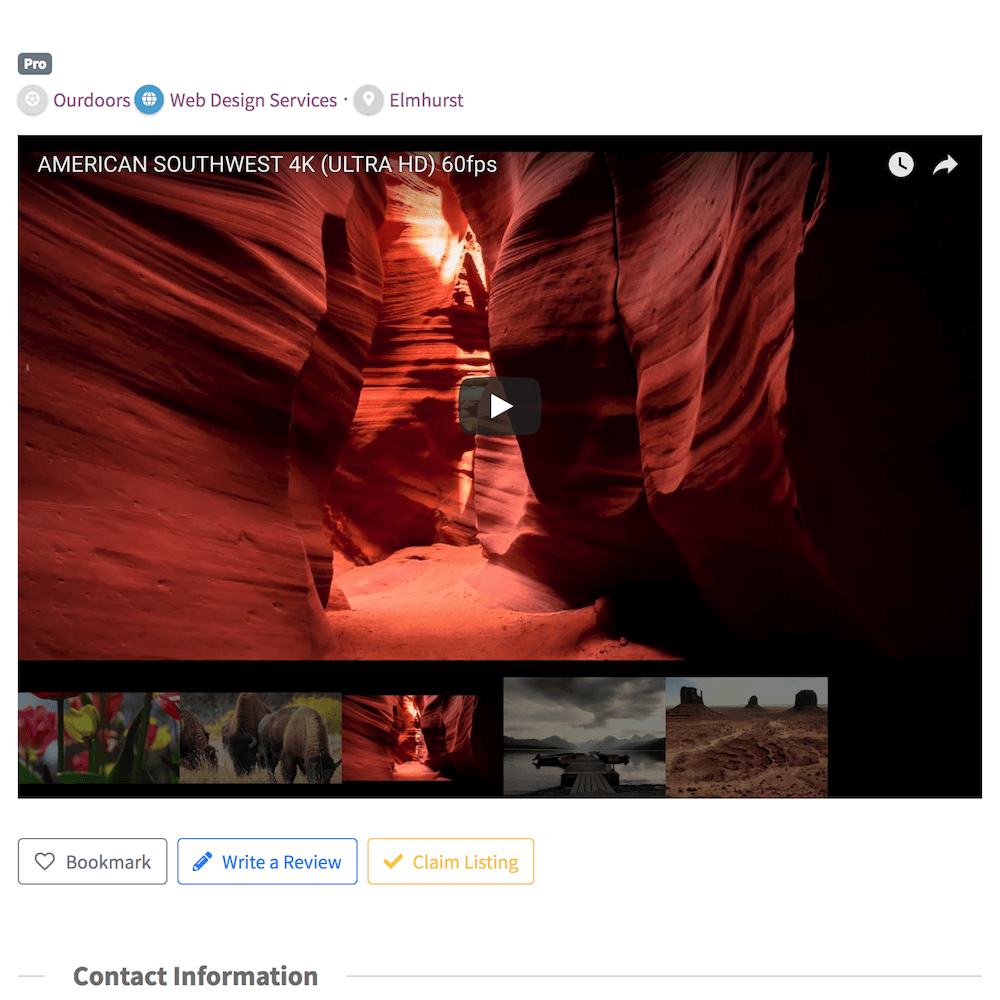Open the video title American Southwest 4K
1000x1000 pixels.
tap(267, 165)
